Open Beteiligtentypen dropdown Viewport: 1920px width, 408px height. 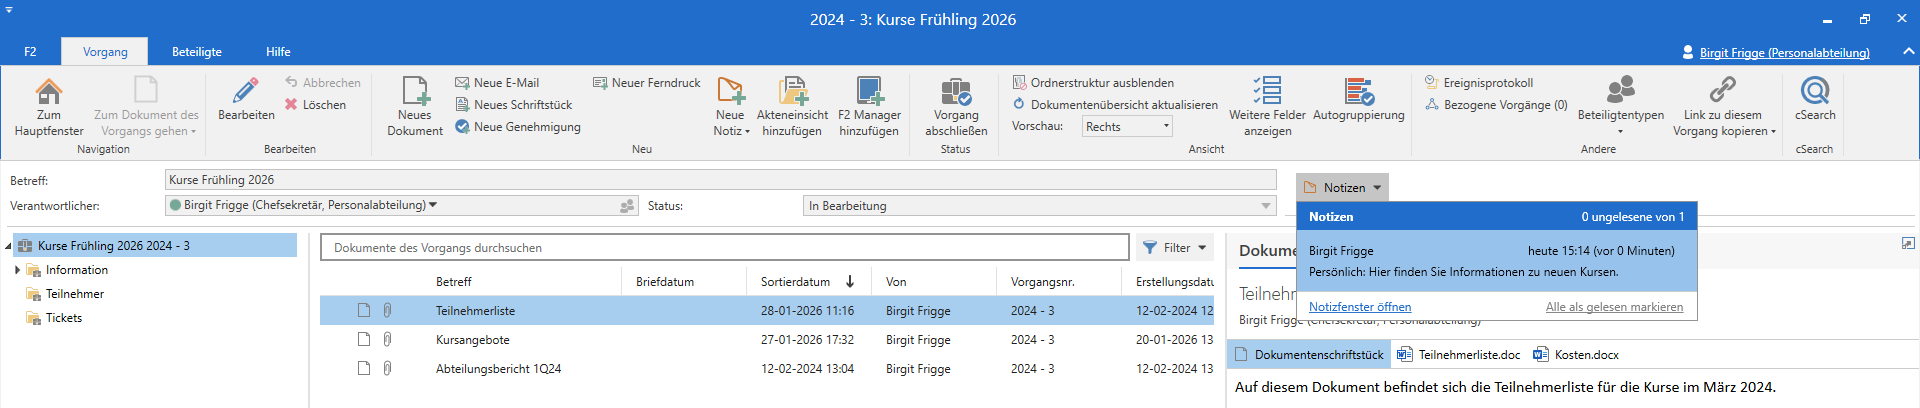point(1620,106)
